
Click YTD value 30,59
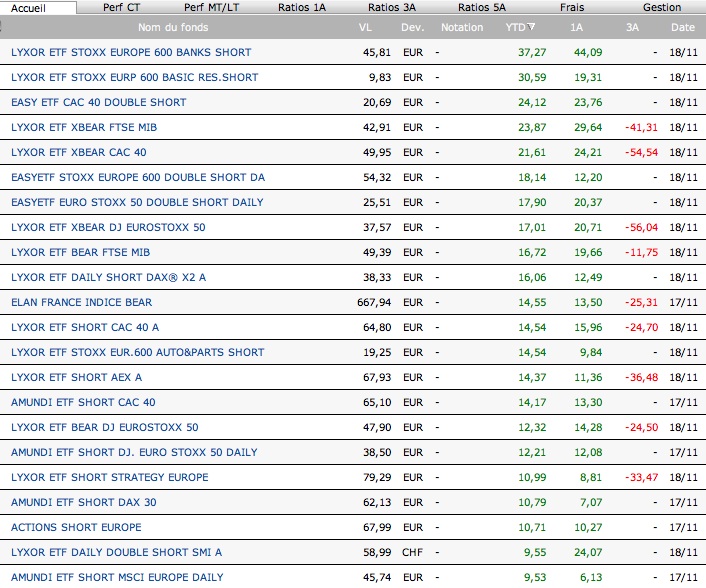point(532,77)
